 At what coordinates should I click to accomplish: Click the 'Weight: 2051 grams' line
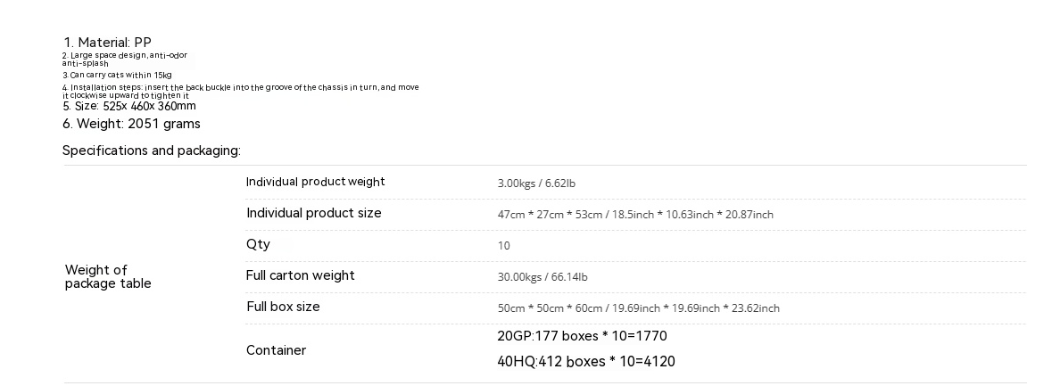131,124
